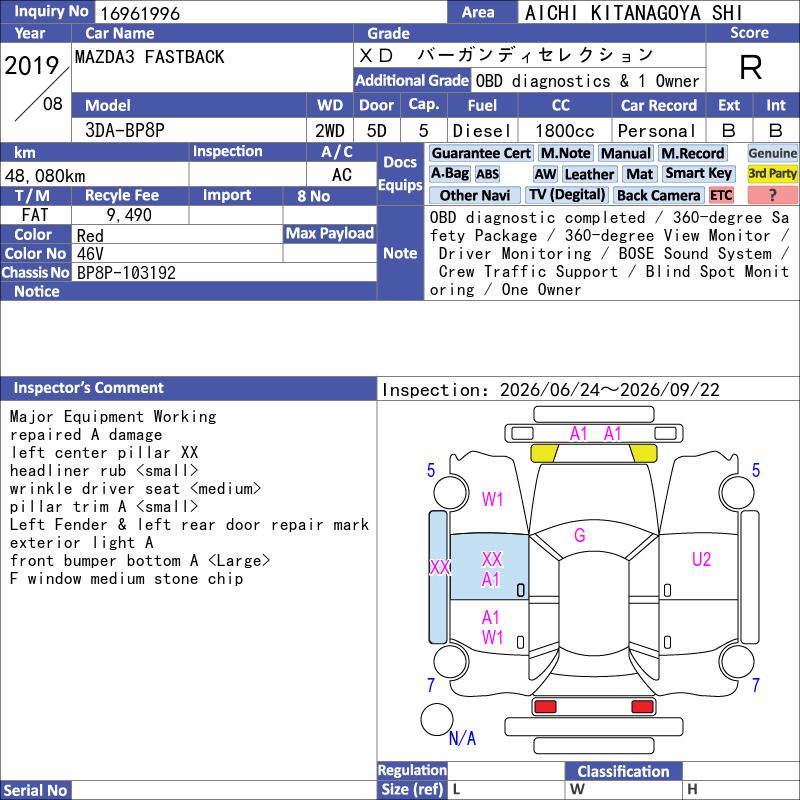Image resolution: width=800 pixels, height=800 pixels.
Task: Select the red ETC badge
Action: point(721,195)
